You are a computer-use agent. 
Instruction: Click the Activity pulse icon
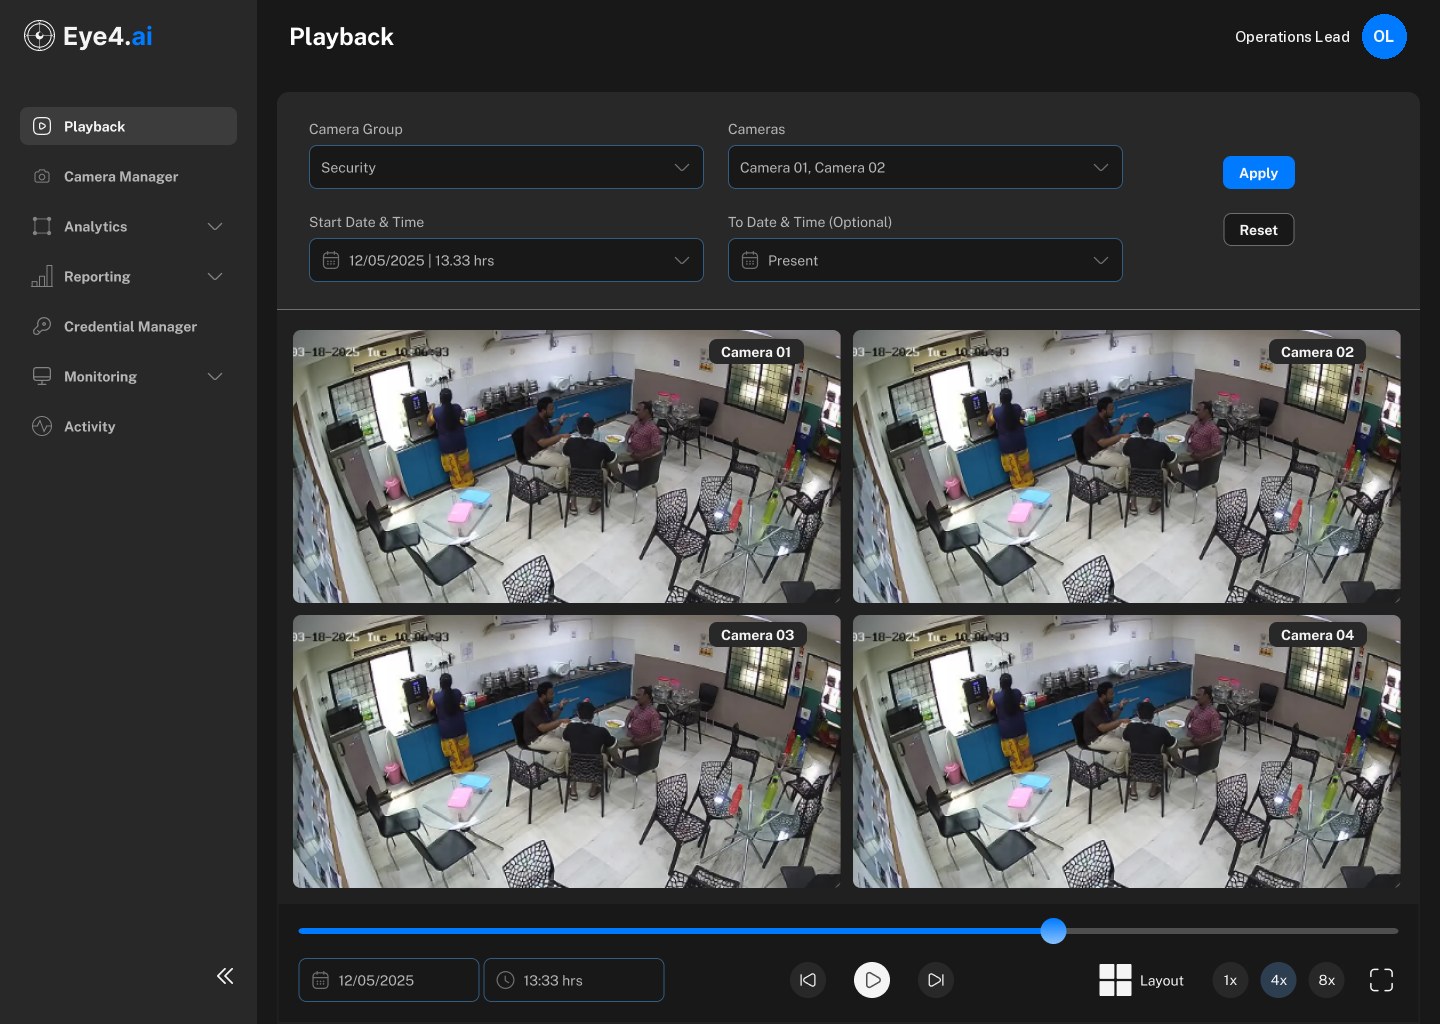(x=42, y=426)
